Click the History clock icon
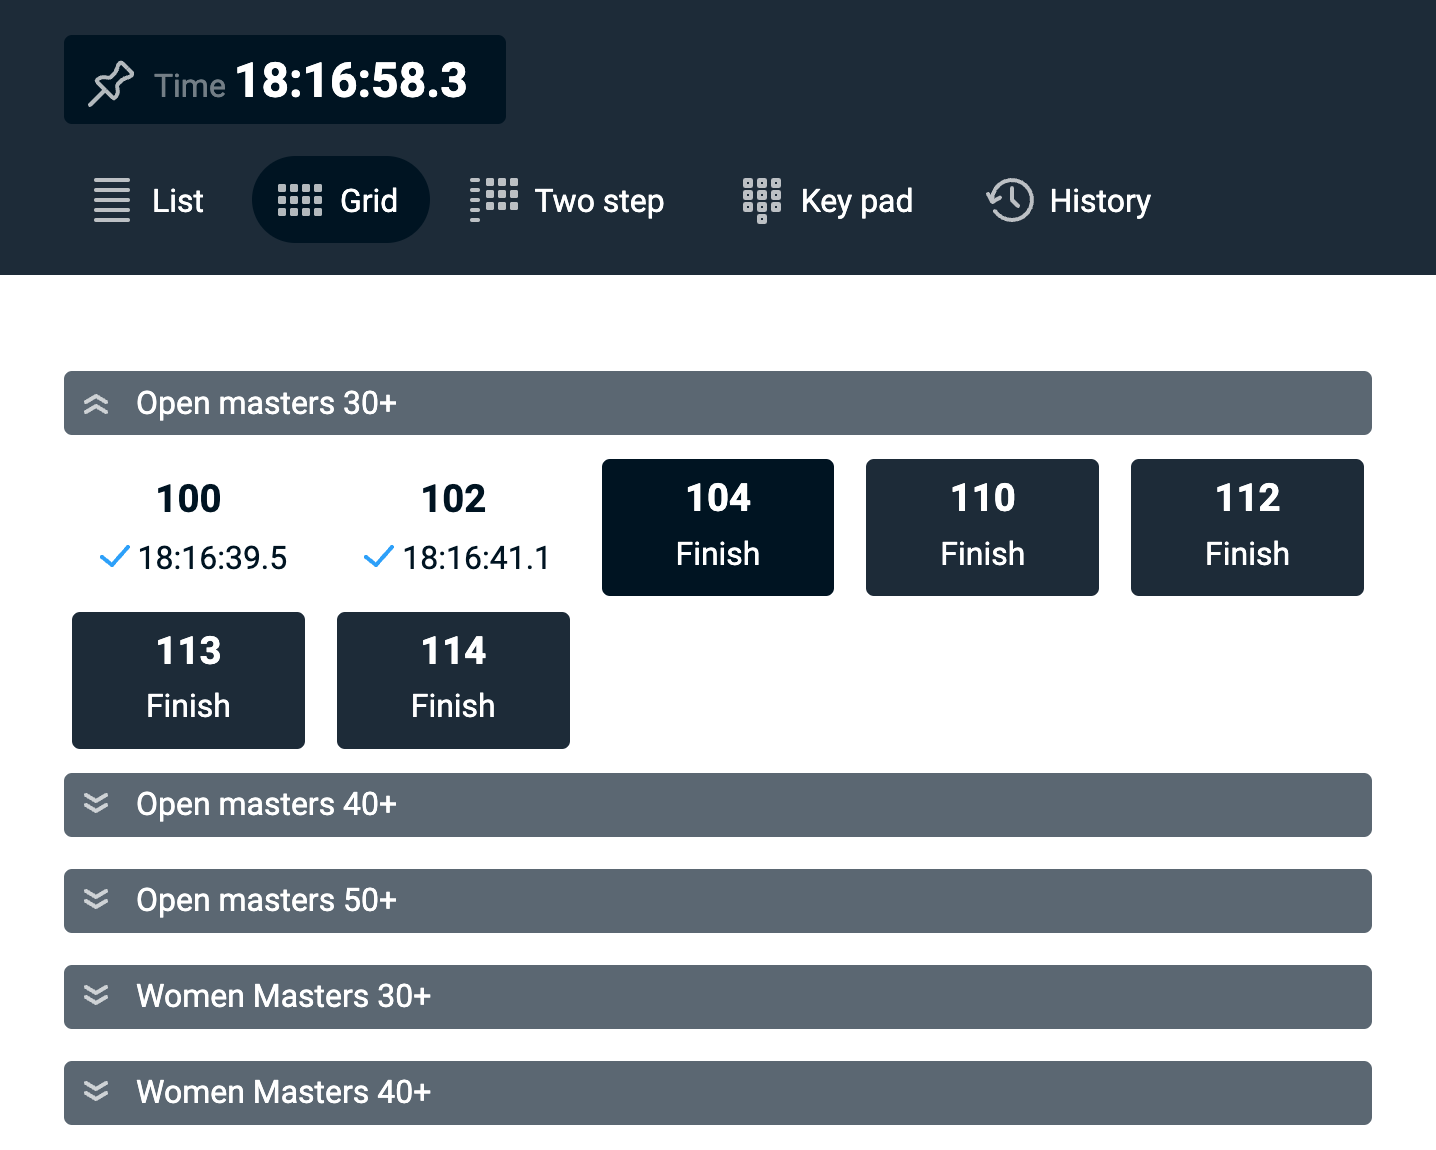 click(1010, 200)
